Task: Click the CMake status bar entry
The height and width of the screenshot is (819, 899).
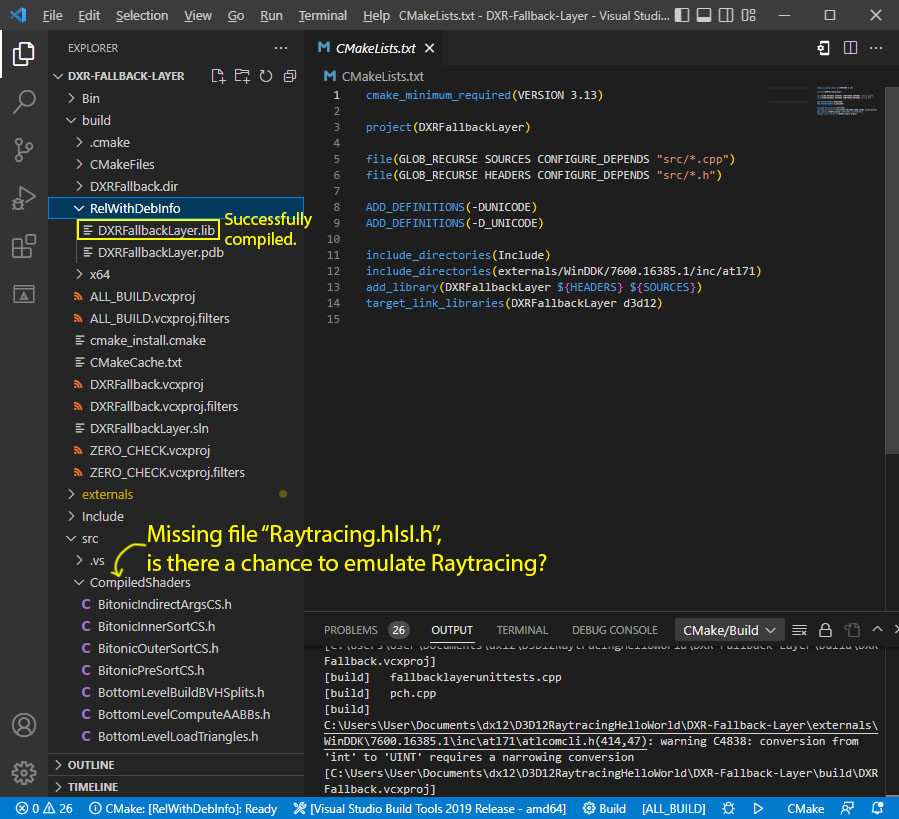Action: click(805, 809)
